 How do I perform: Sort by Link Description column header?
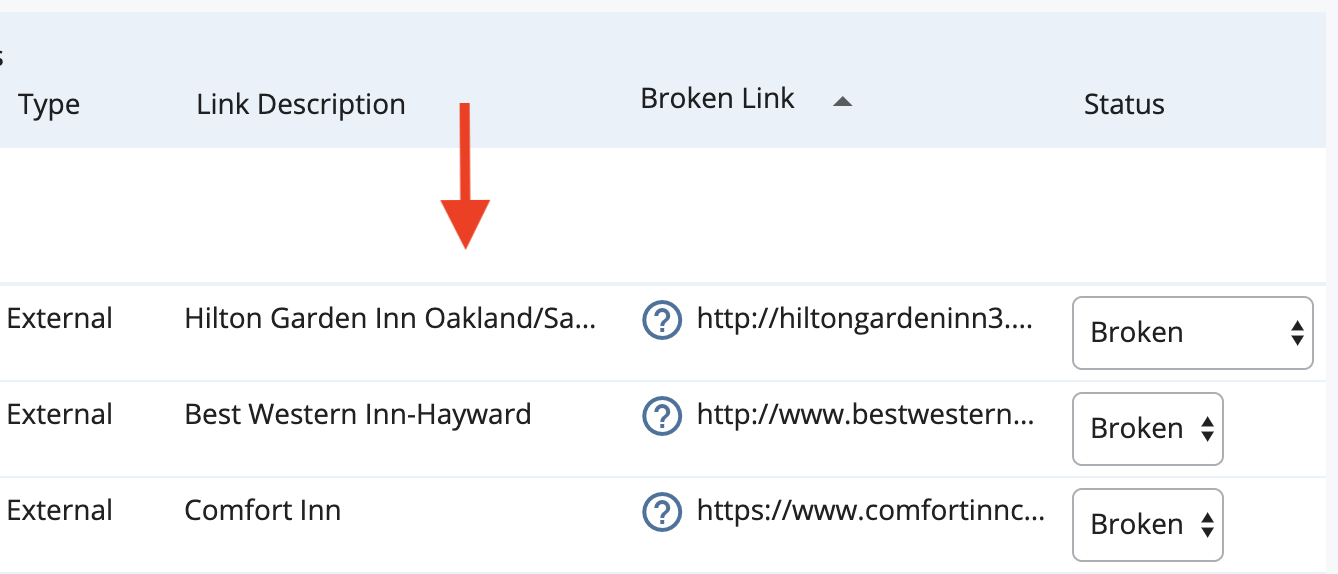click(301, 104)
